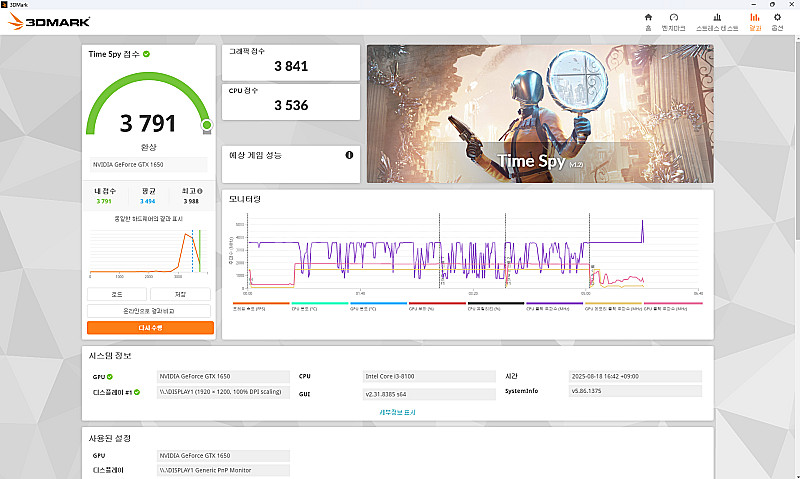Click the score gauge end-point handle
The height and width of the screenshot is (479, 800).
(x=207, y=126)
